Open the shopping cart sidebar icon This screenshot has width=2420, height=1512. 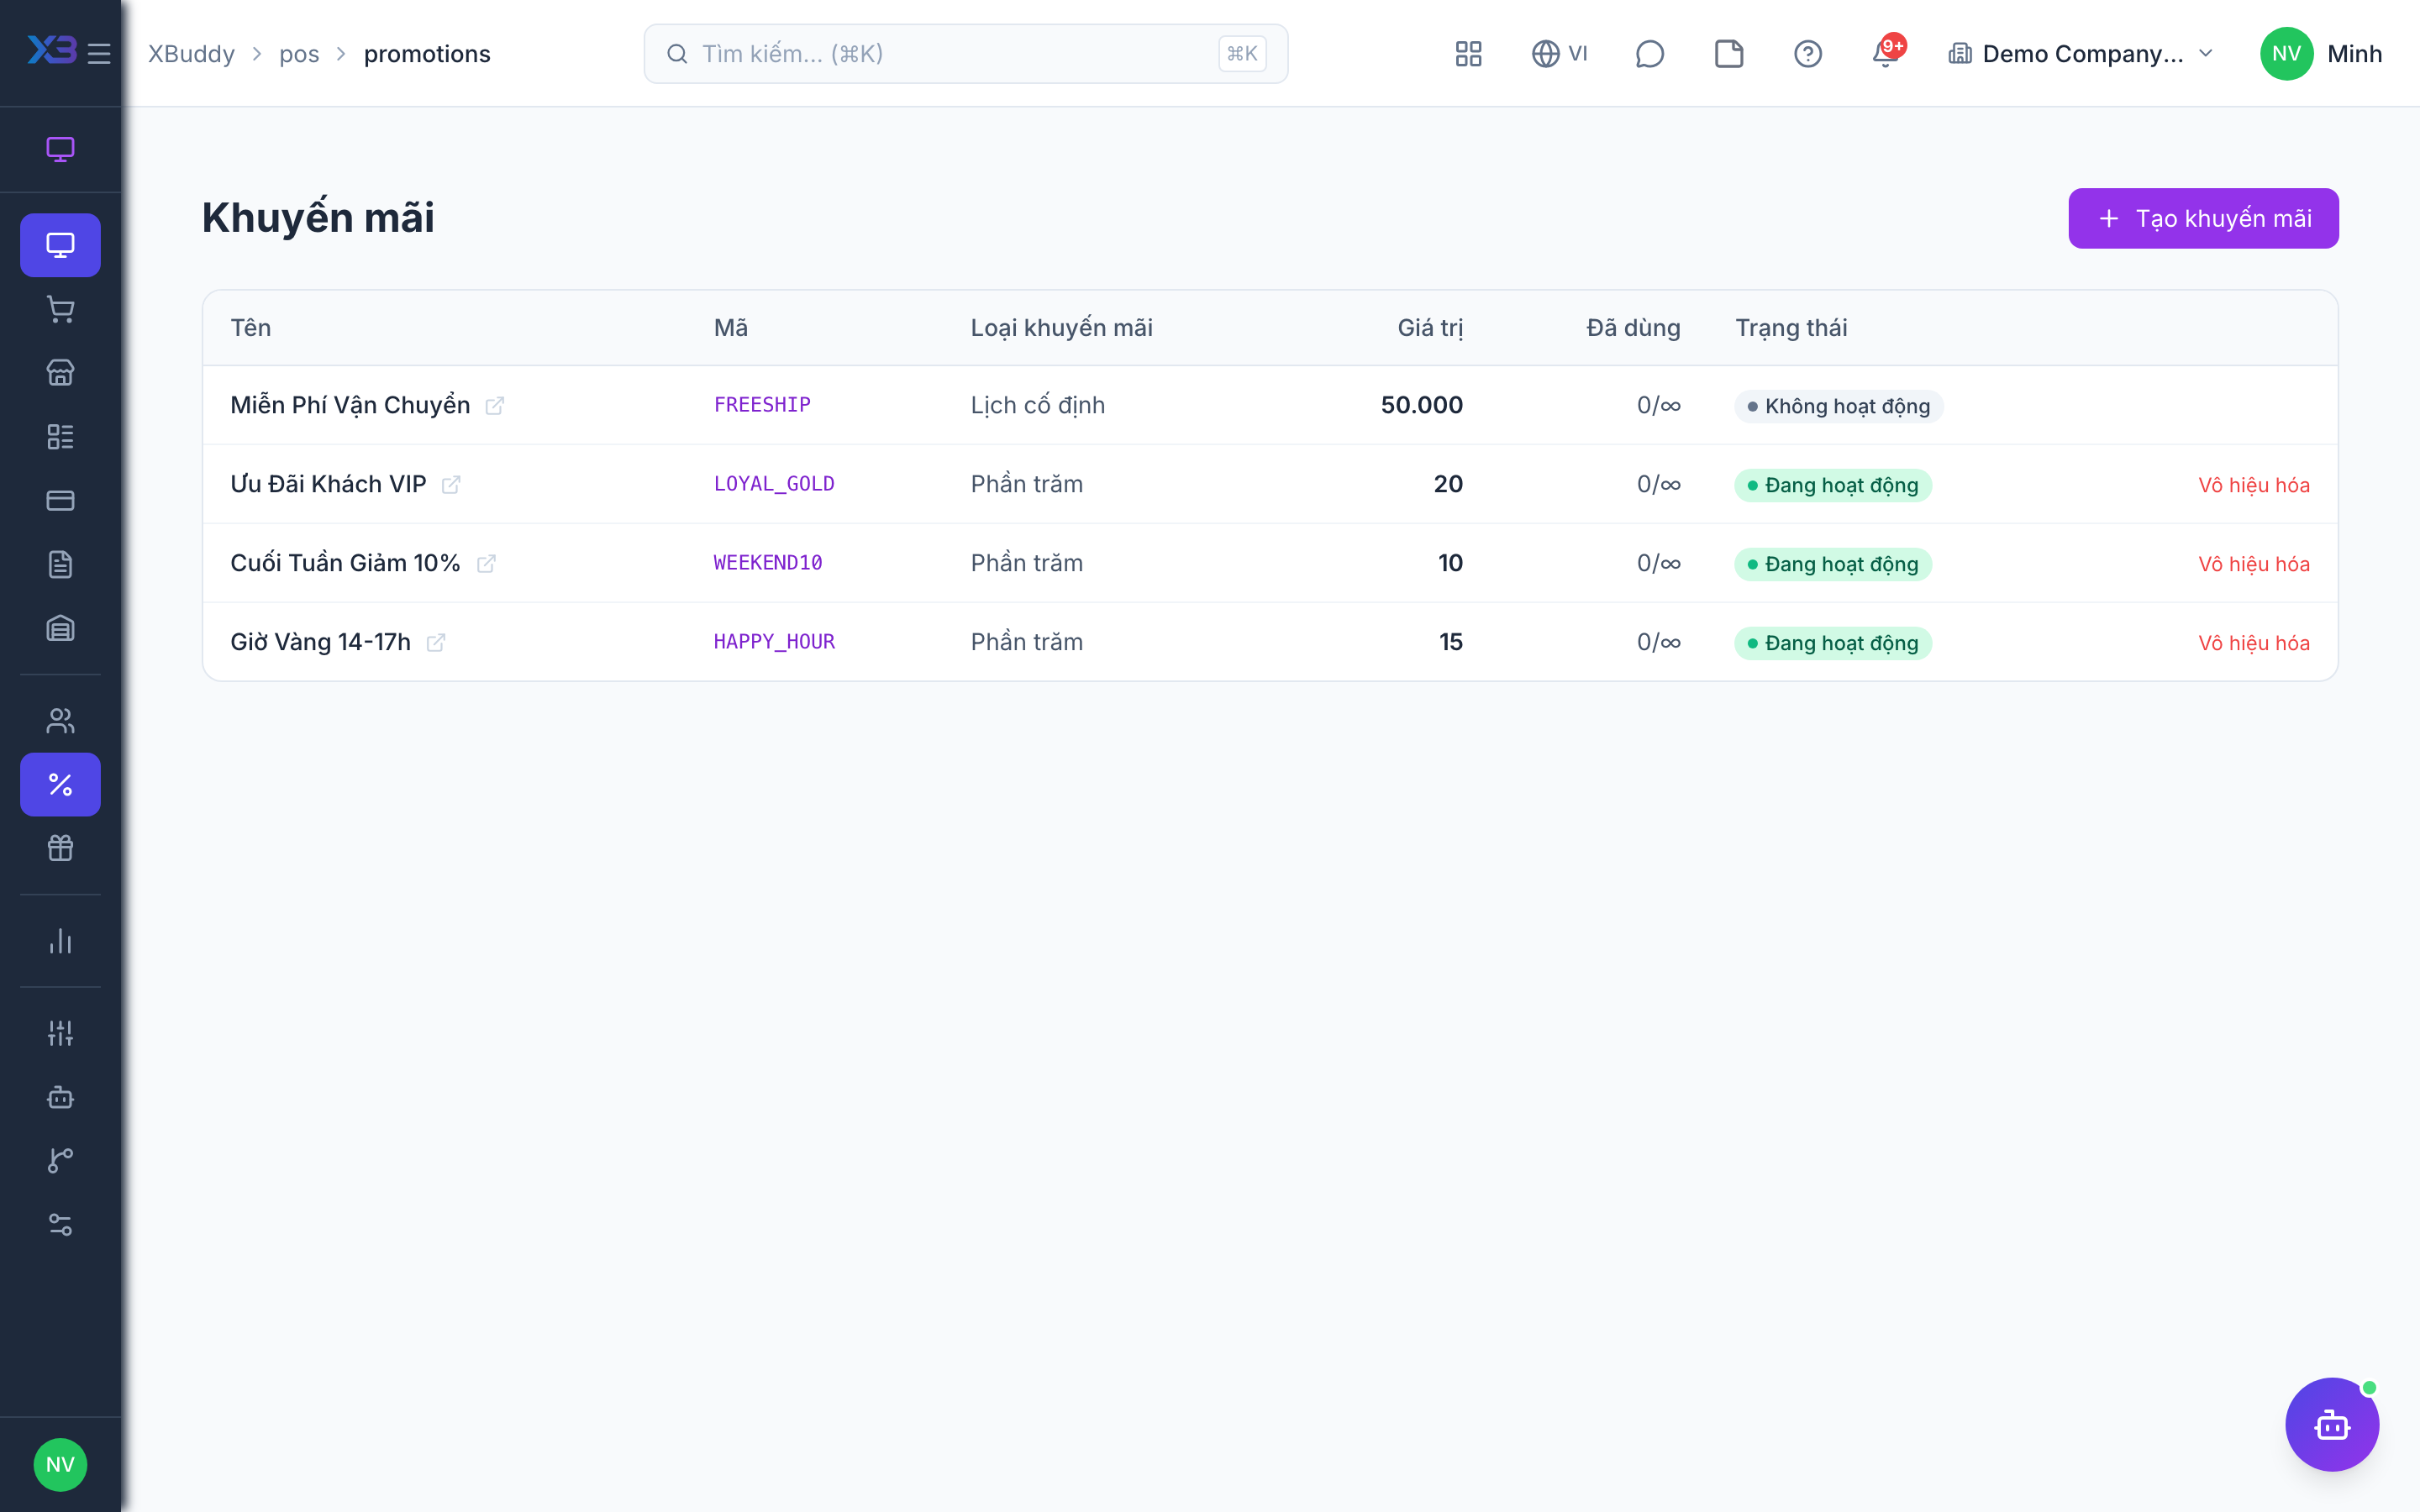coord(60,309)
